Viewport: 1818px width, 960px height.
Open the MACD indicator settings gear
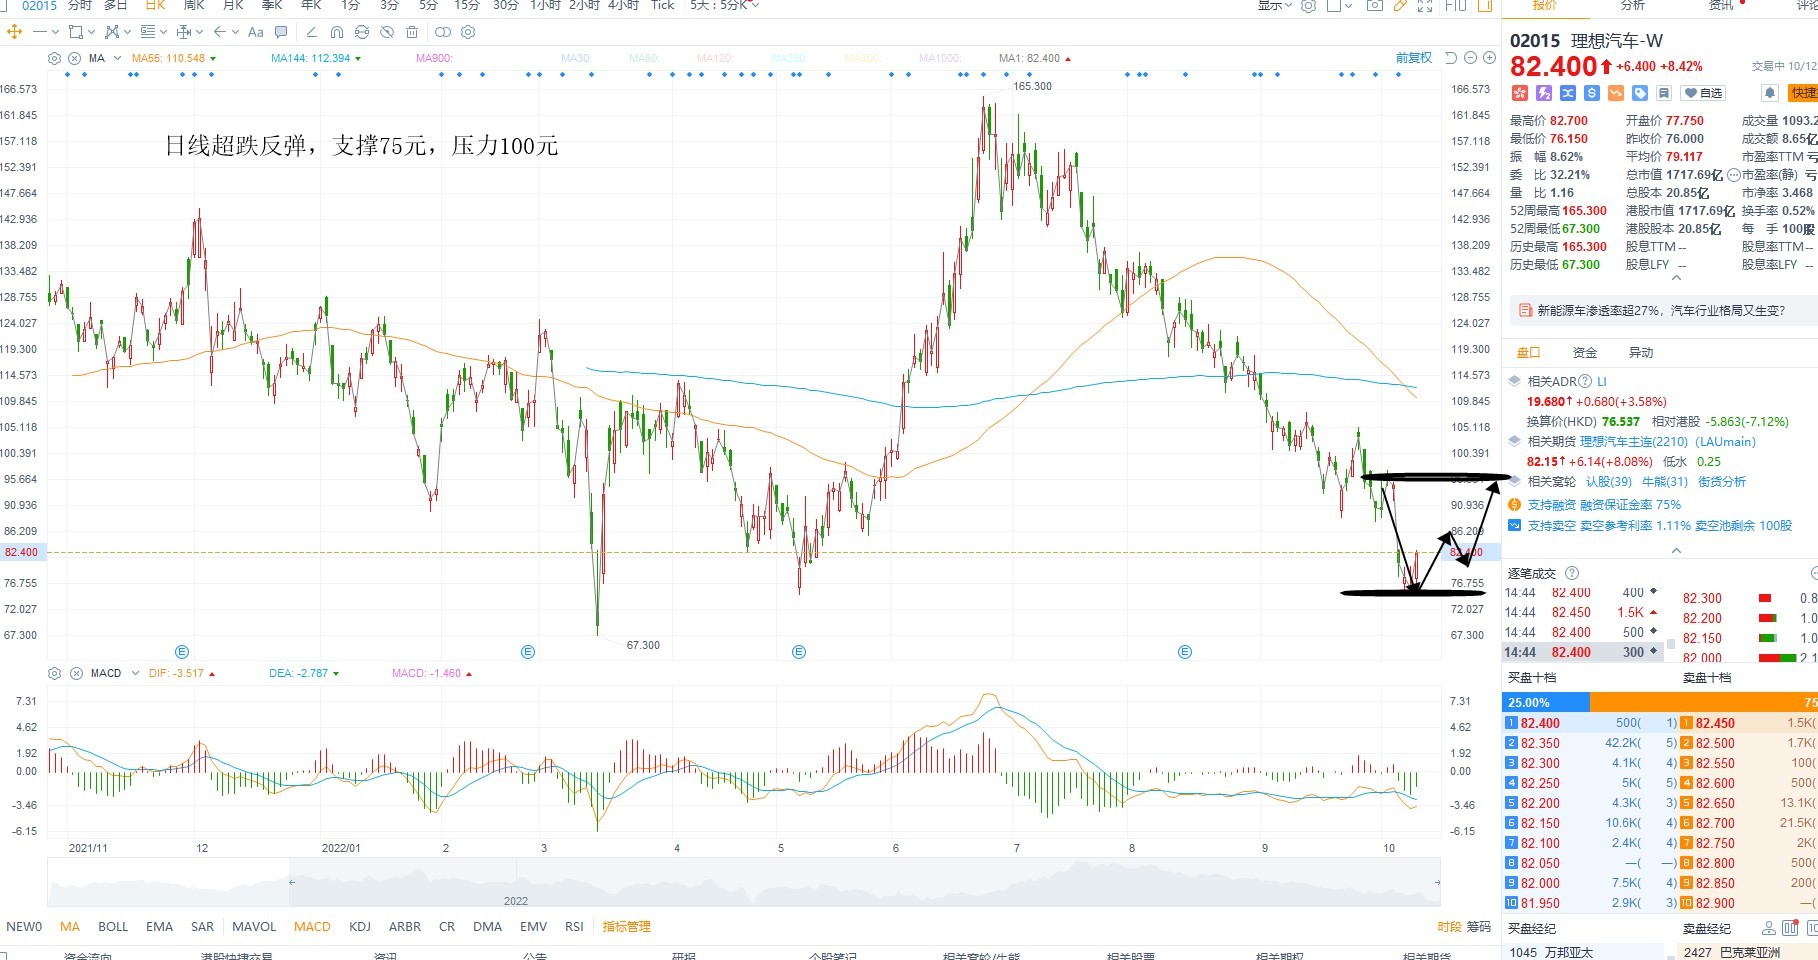tap(55, 673)
